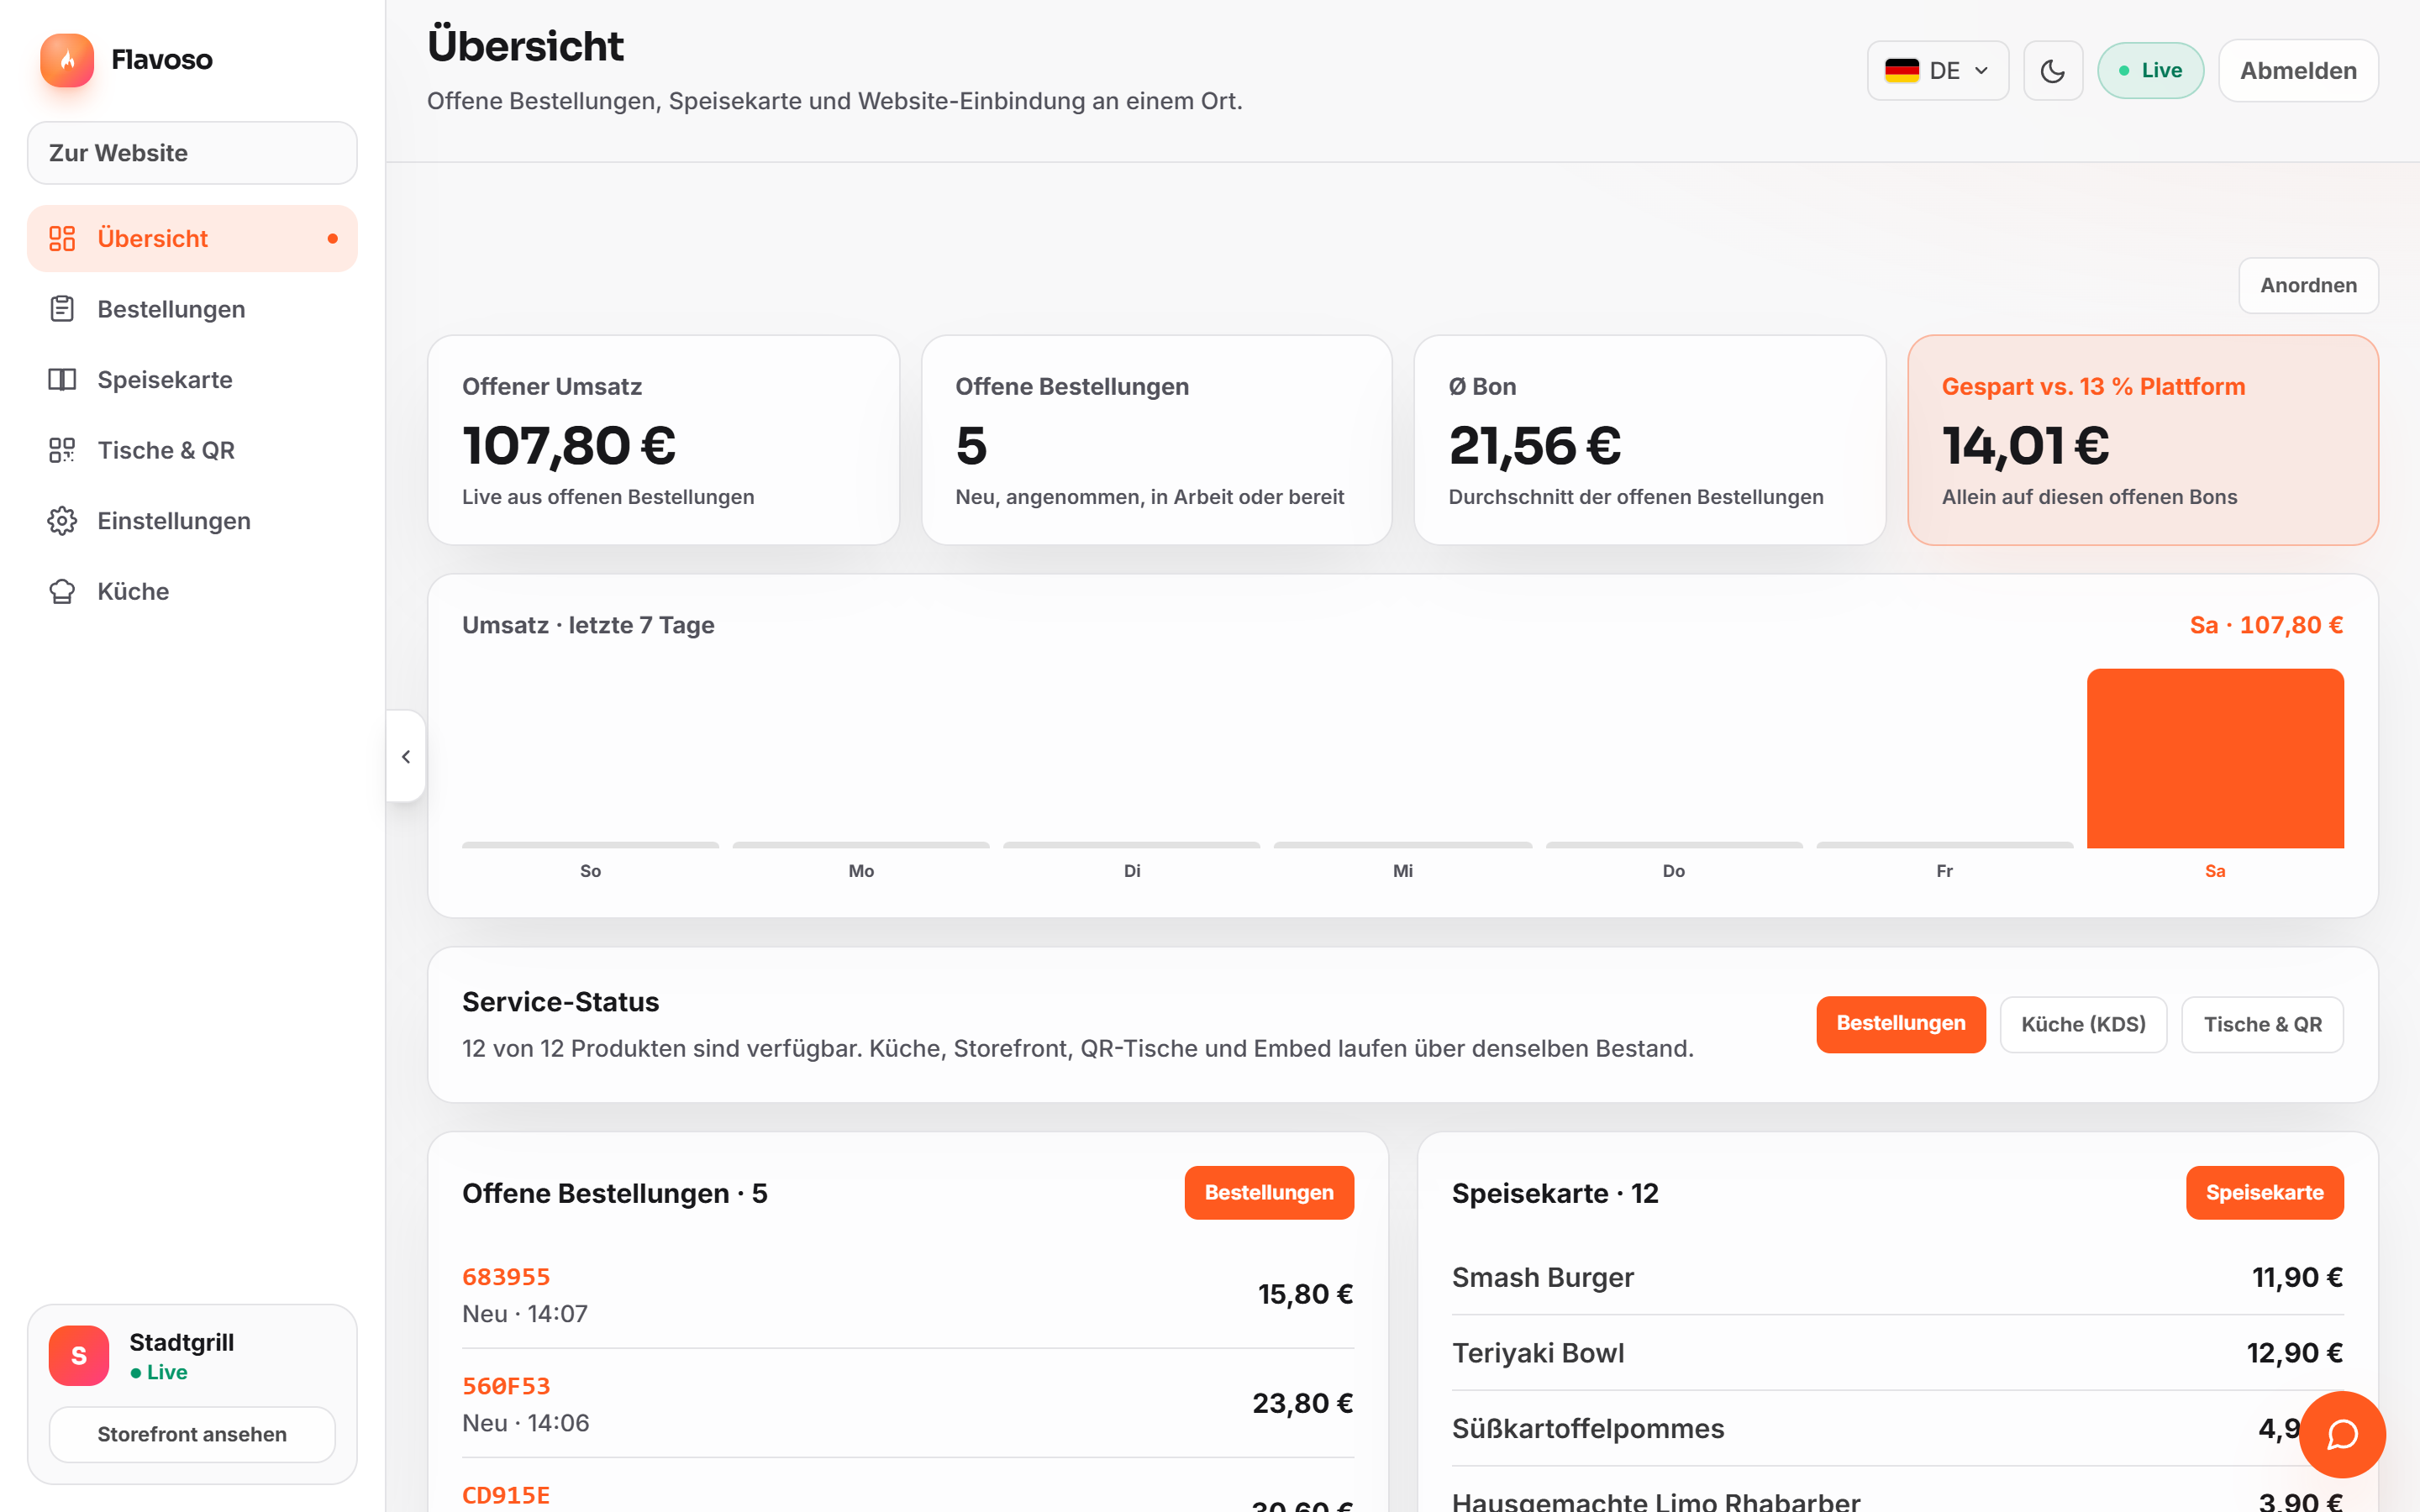Click the Stadtgrill restaurant name

click(x=181, y=1342)
